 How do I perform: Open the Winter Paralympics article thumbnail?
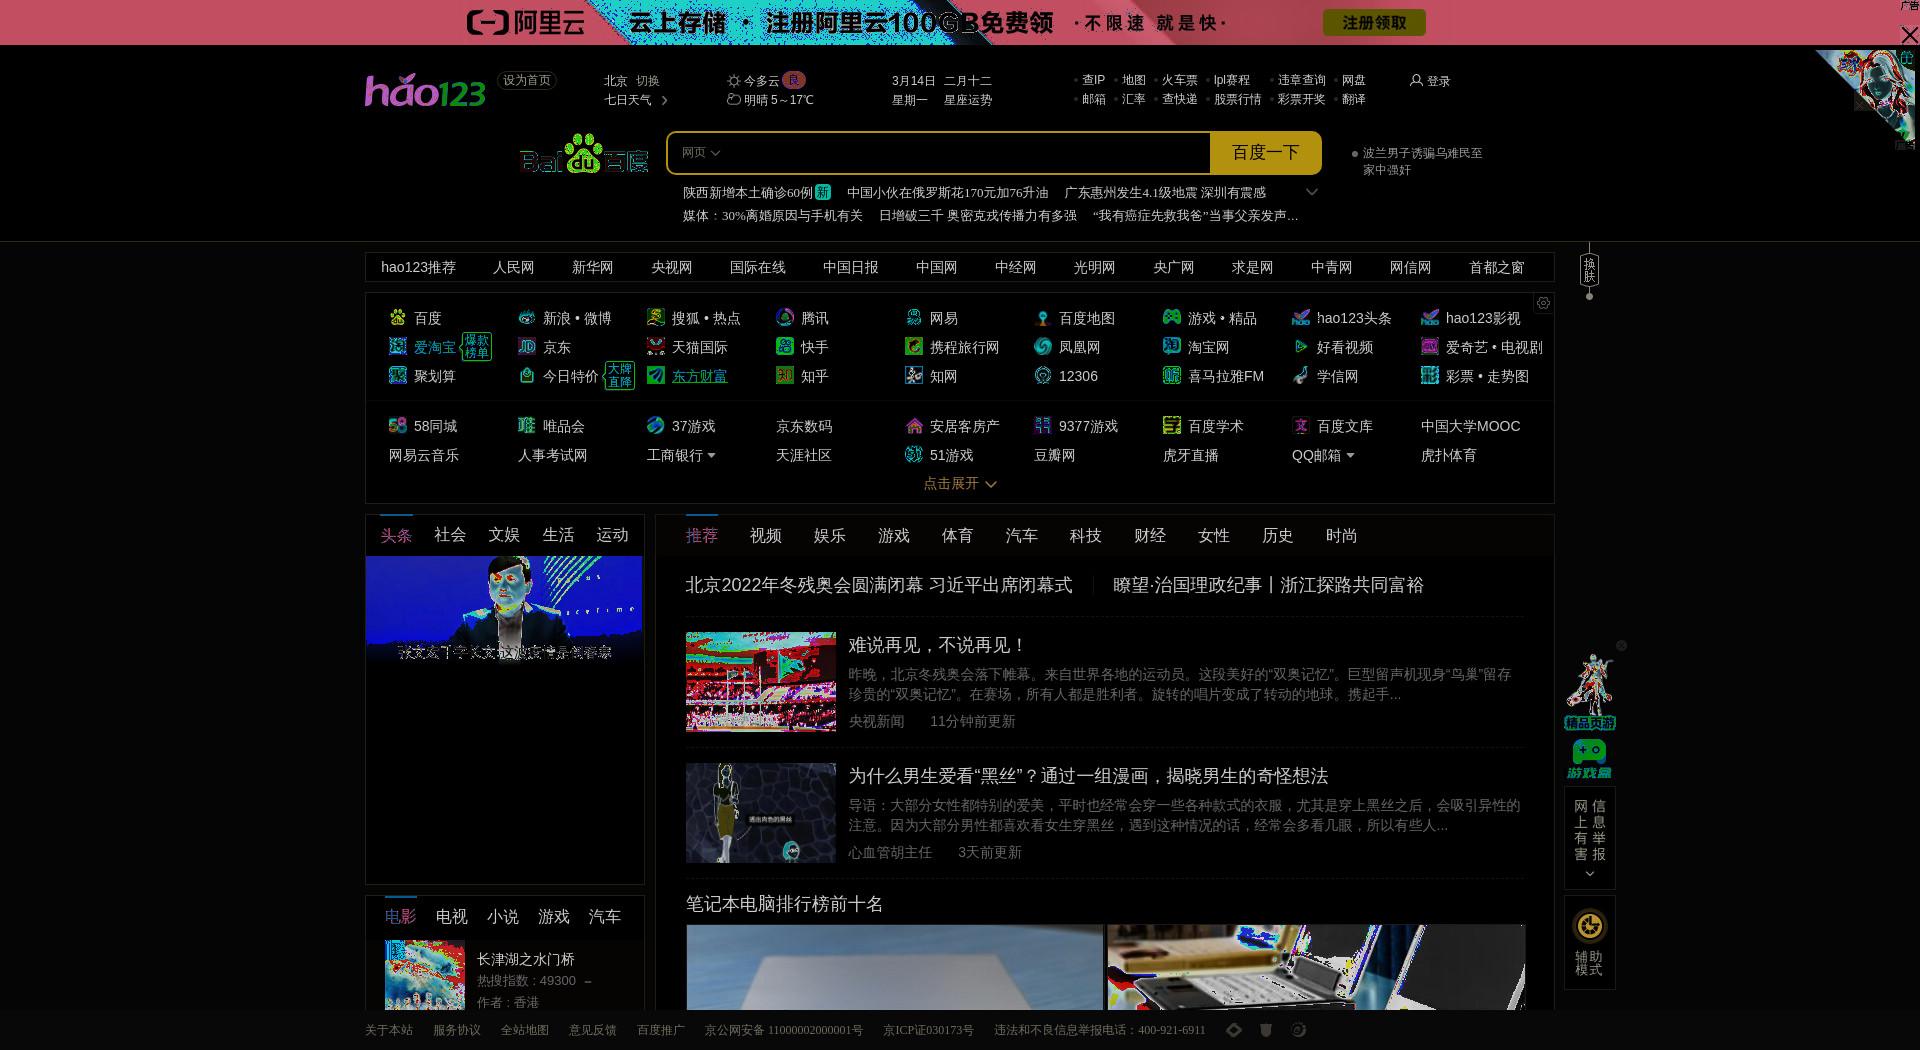[761, 682]
